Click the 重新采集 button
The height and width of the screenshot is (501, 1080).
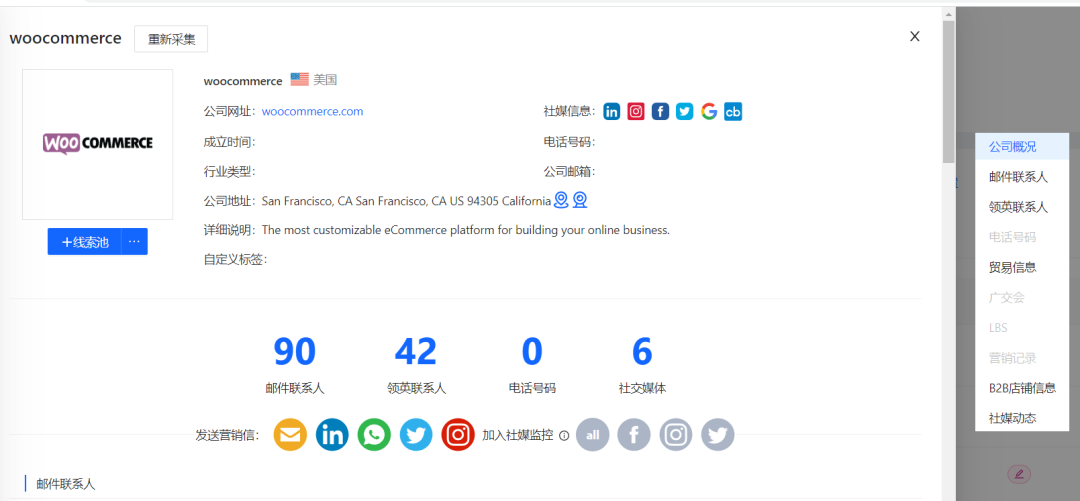(171, 39)
